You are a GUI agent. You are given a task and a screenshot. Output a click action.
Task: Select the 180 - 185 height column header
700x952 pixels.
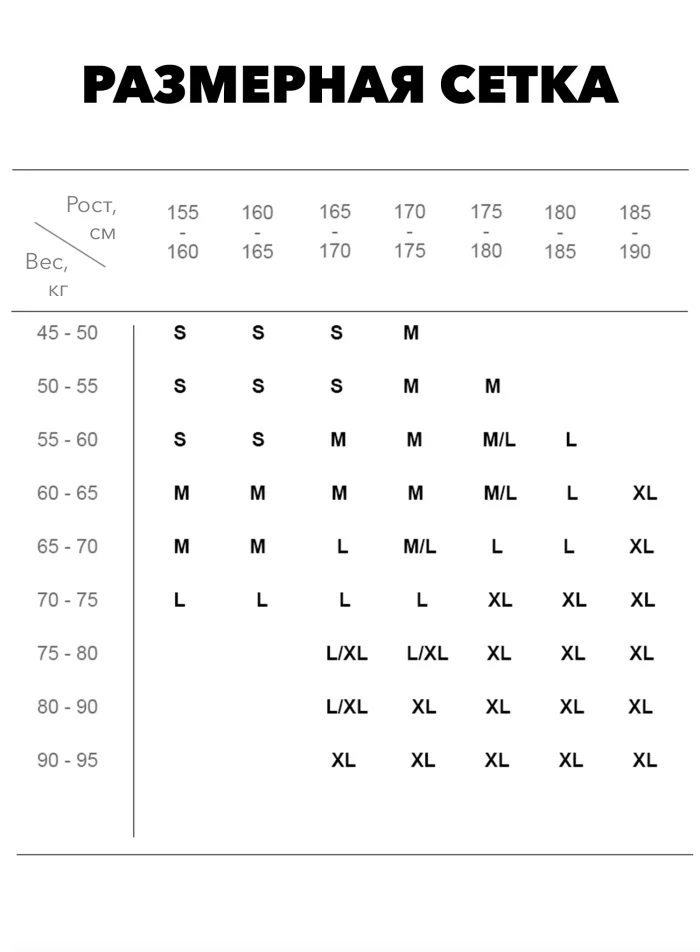[560, 232]
